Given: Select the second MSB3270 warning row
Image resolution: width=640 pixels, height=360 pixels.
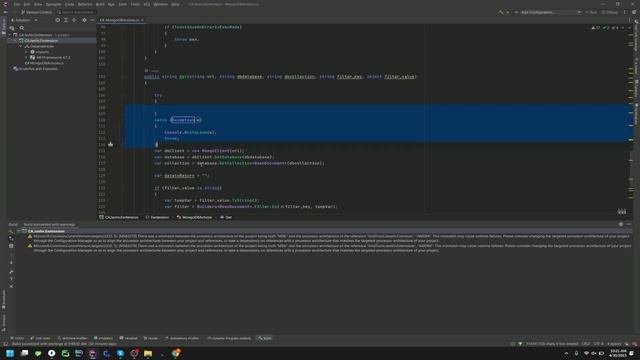Looking at the screenshot, I should coord(329,248).
